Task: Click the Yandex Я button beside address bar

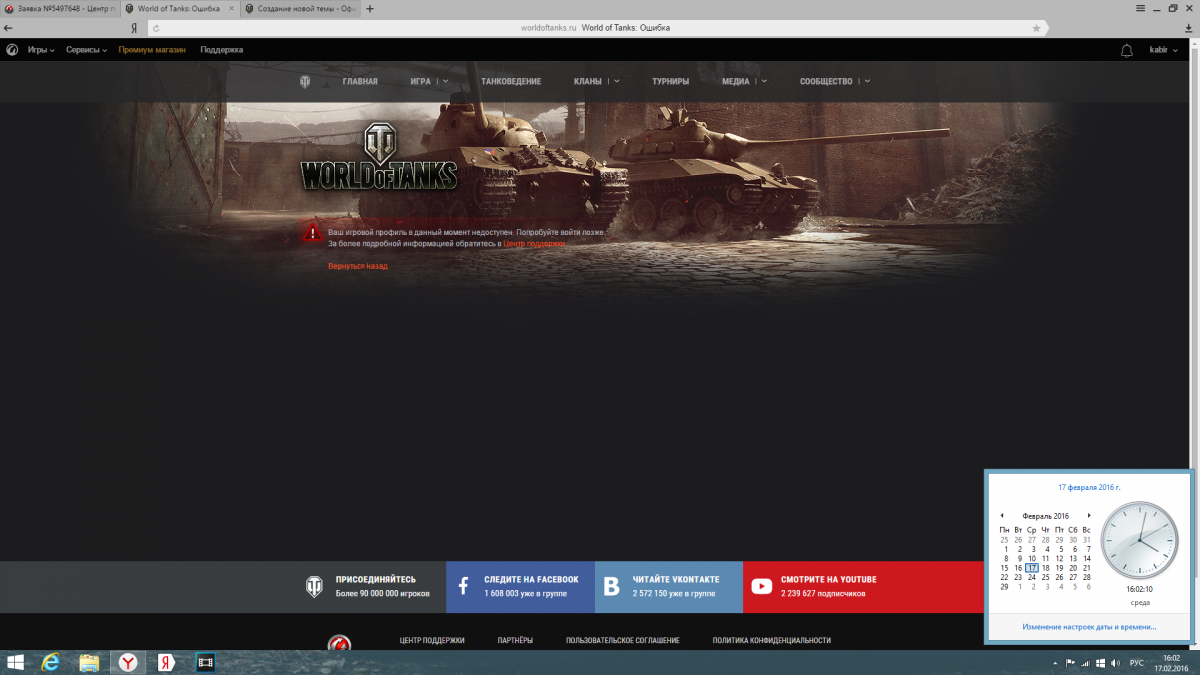Action: coord(134,28)
